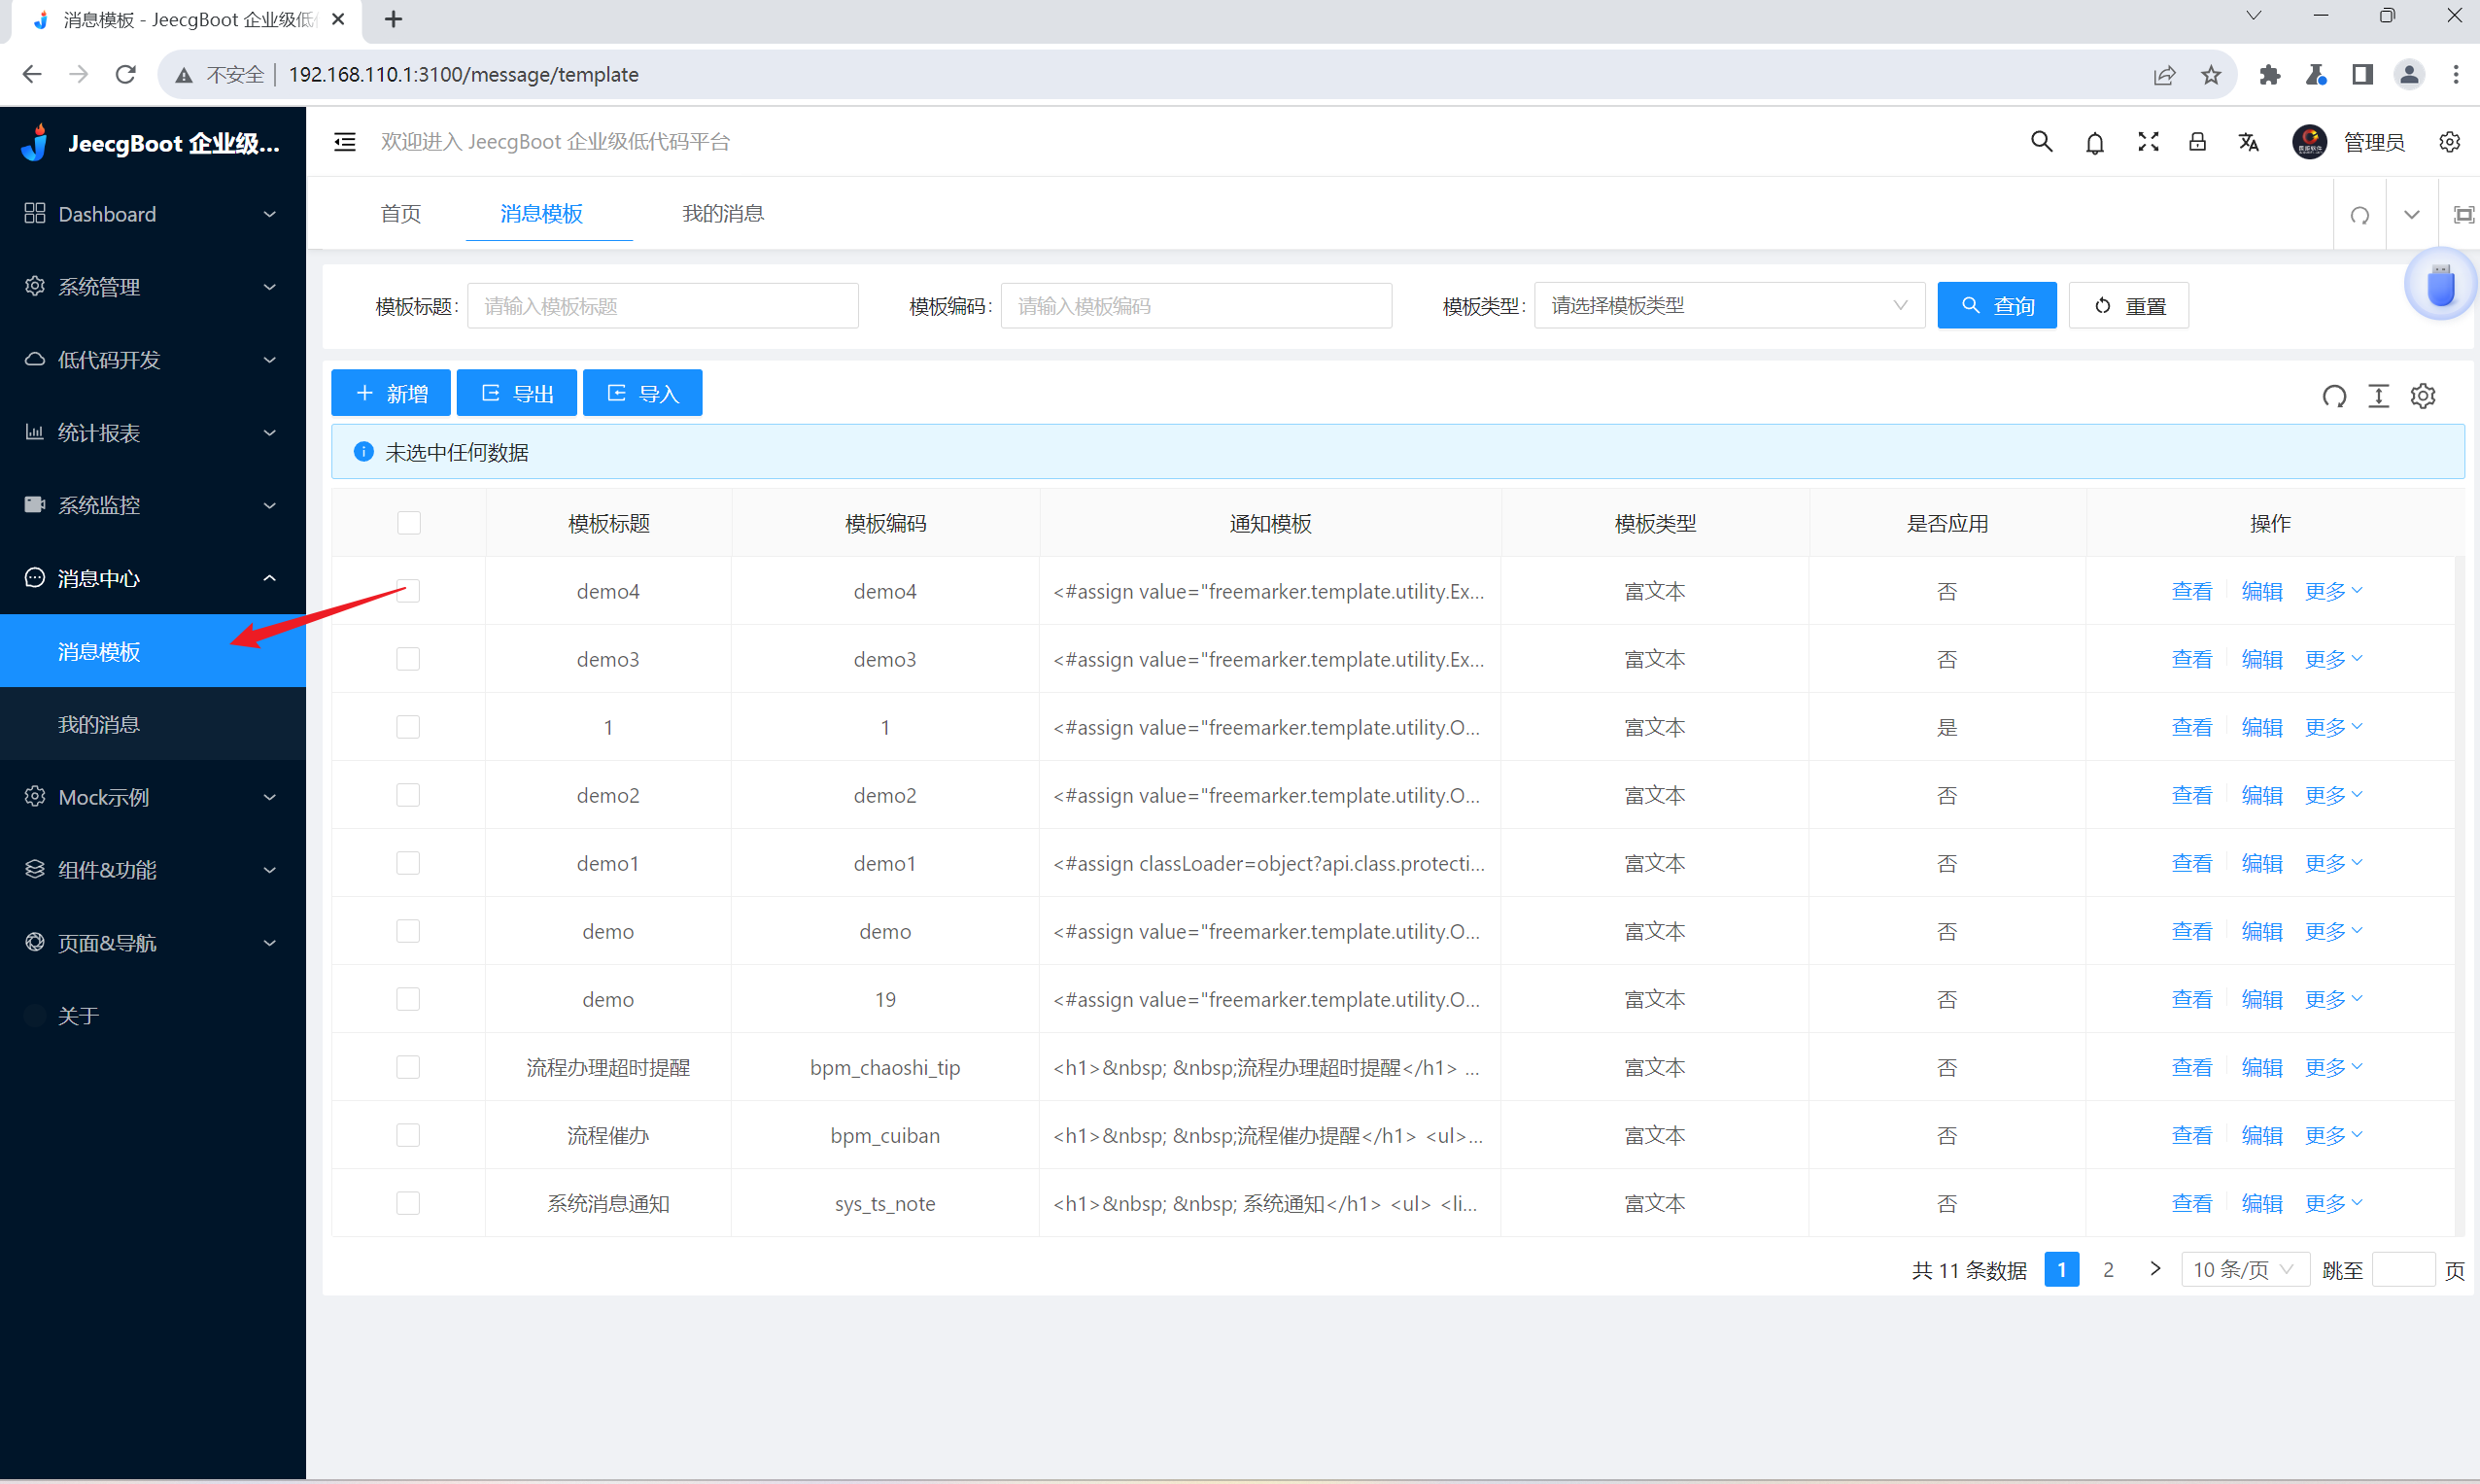2480x1484 pixels.
Task: Click the 模板编码 input field
Action: (1196, 305)
